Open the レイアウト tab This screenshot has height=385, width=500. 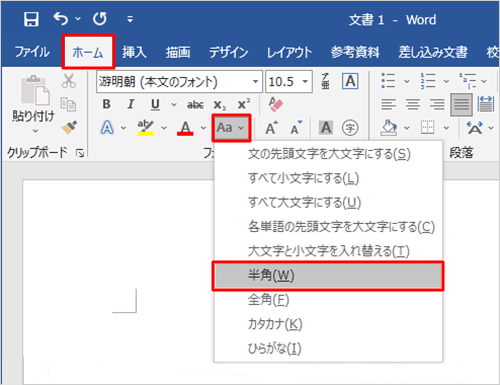pos(289,52)
